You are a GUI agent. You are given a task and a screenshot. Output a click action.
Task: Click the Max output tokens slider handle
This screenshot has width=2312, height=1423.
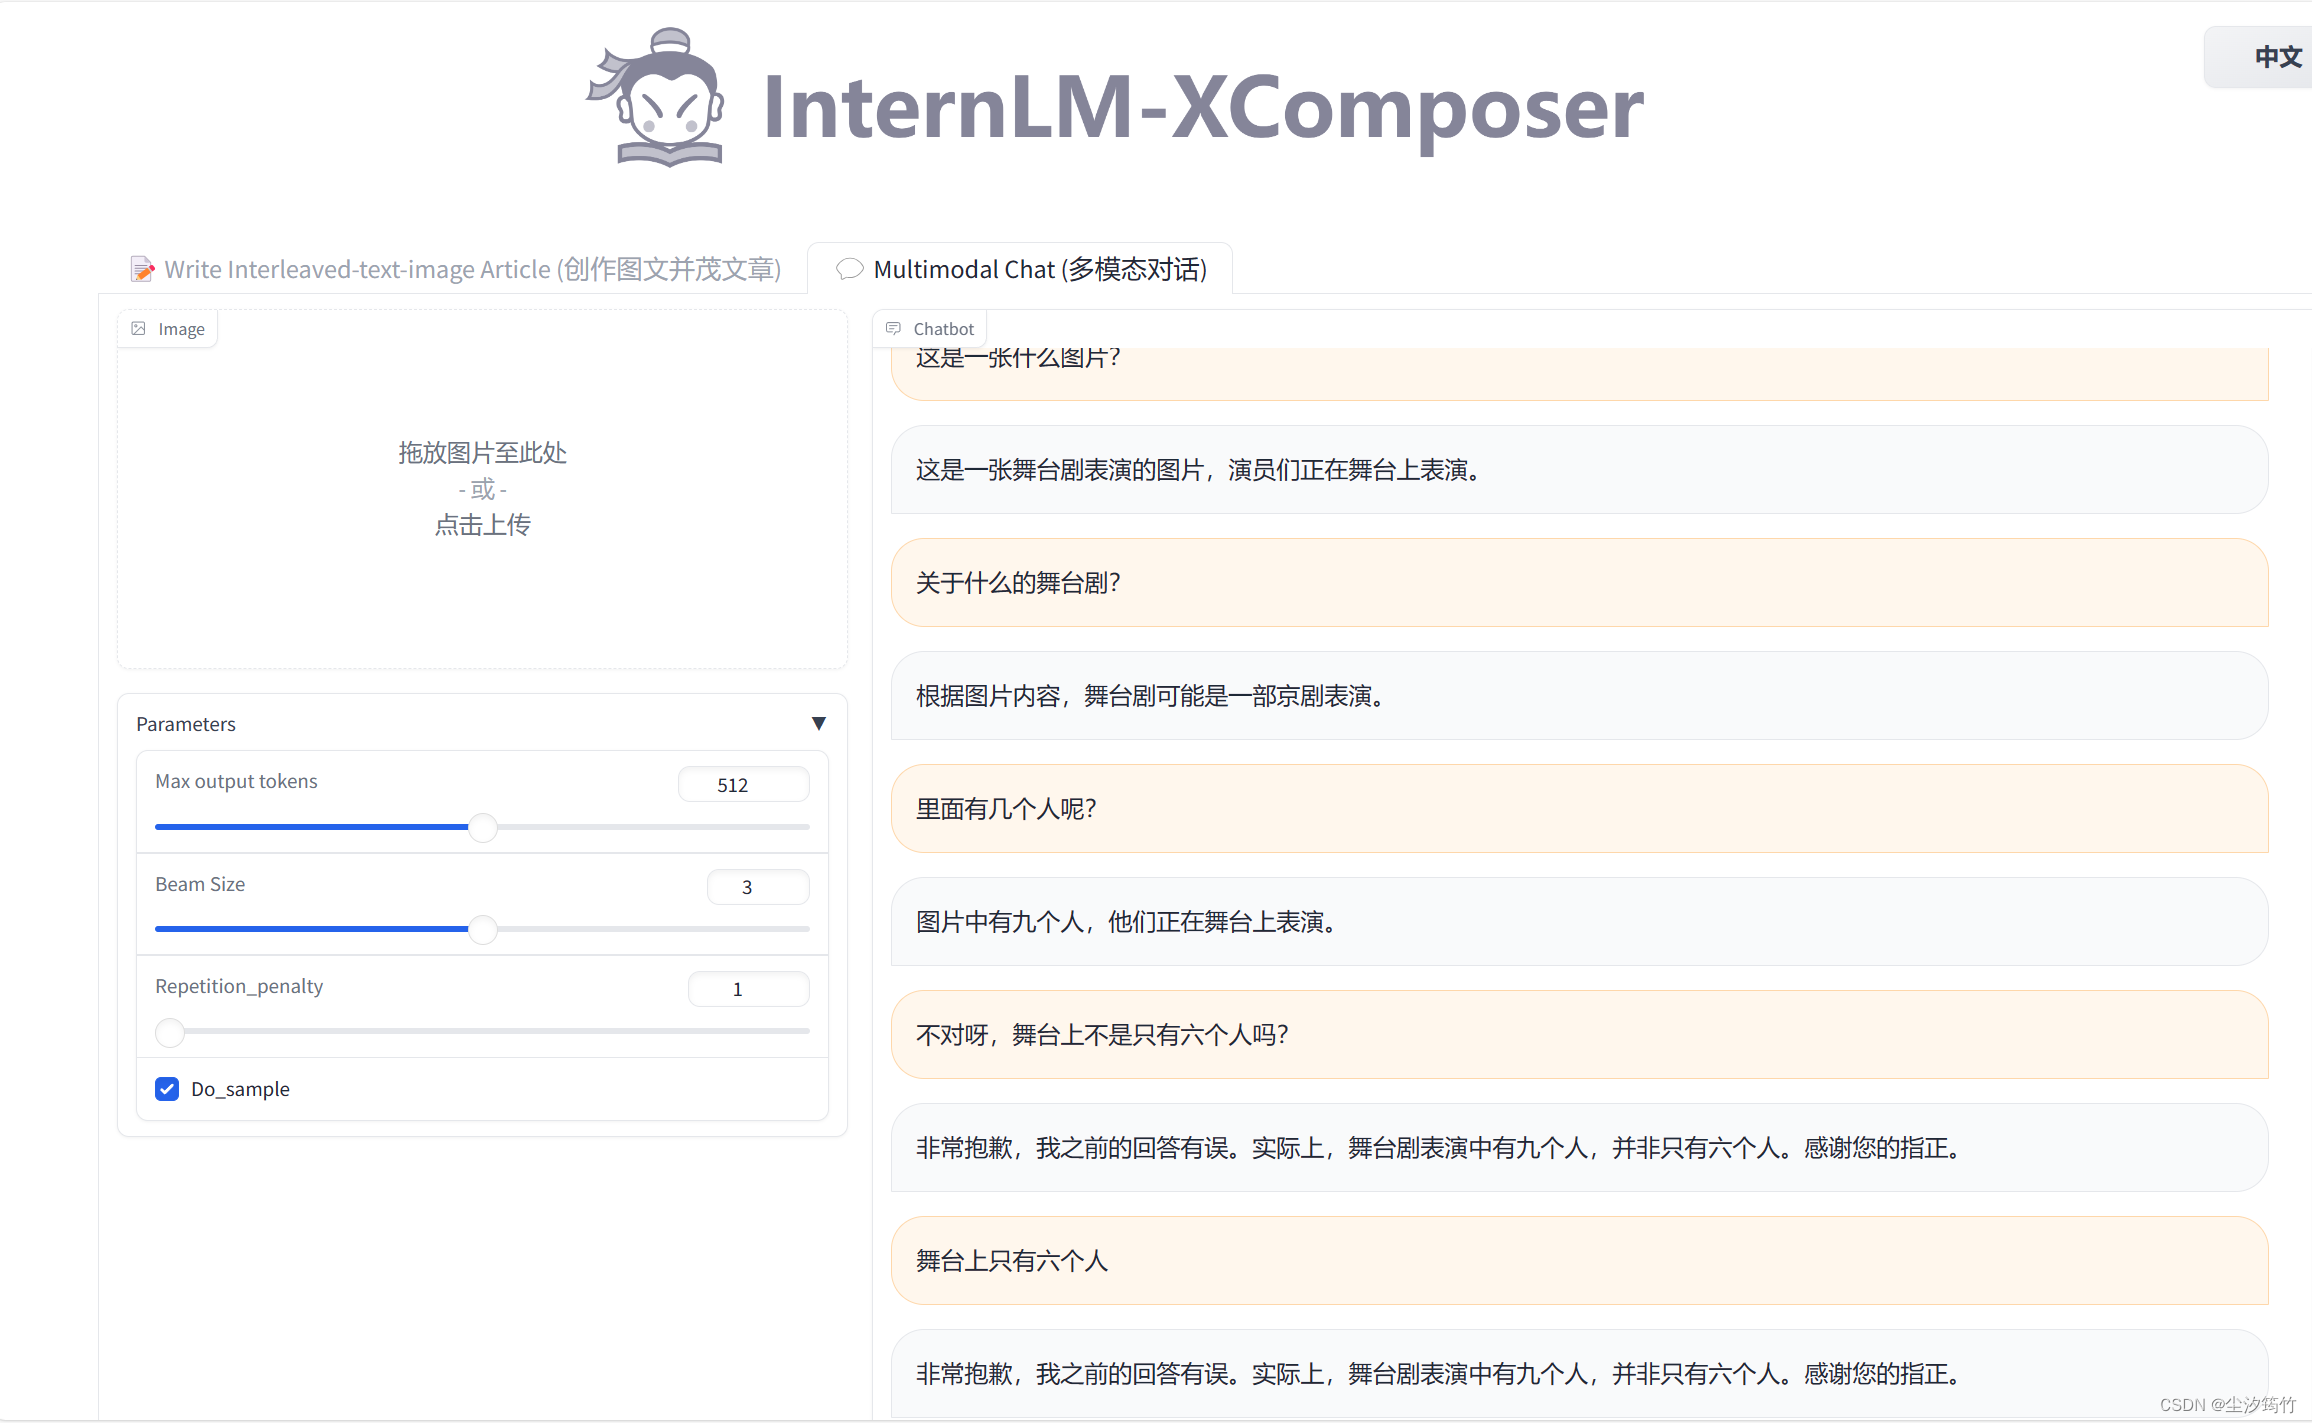coord(483,828)
